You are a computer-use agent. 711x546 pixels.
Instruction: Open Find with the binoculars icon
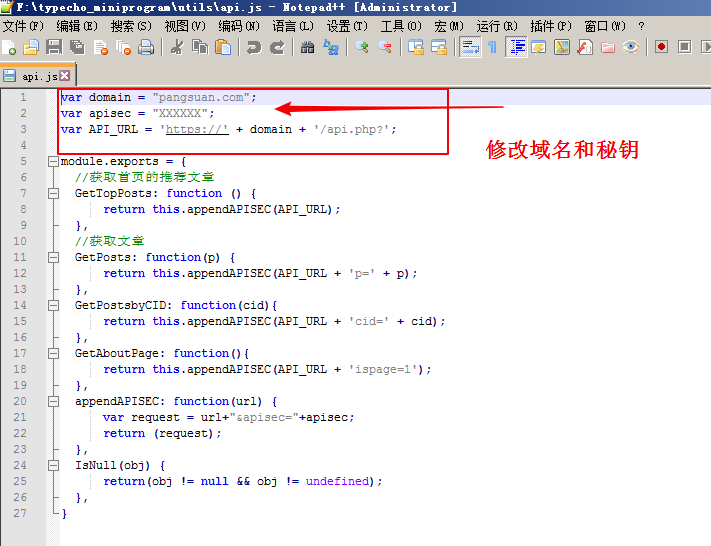(307, 47)
